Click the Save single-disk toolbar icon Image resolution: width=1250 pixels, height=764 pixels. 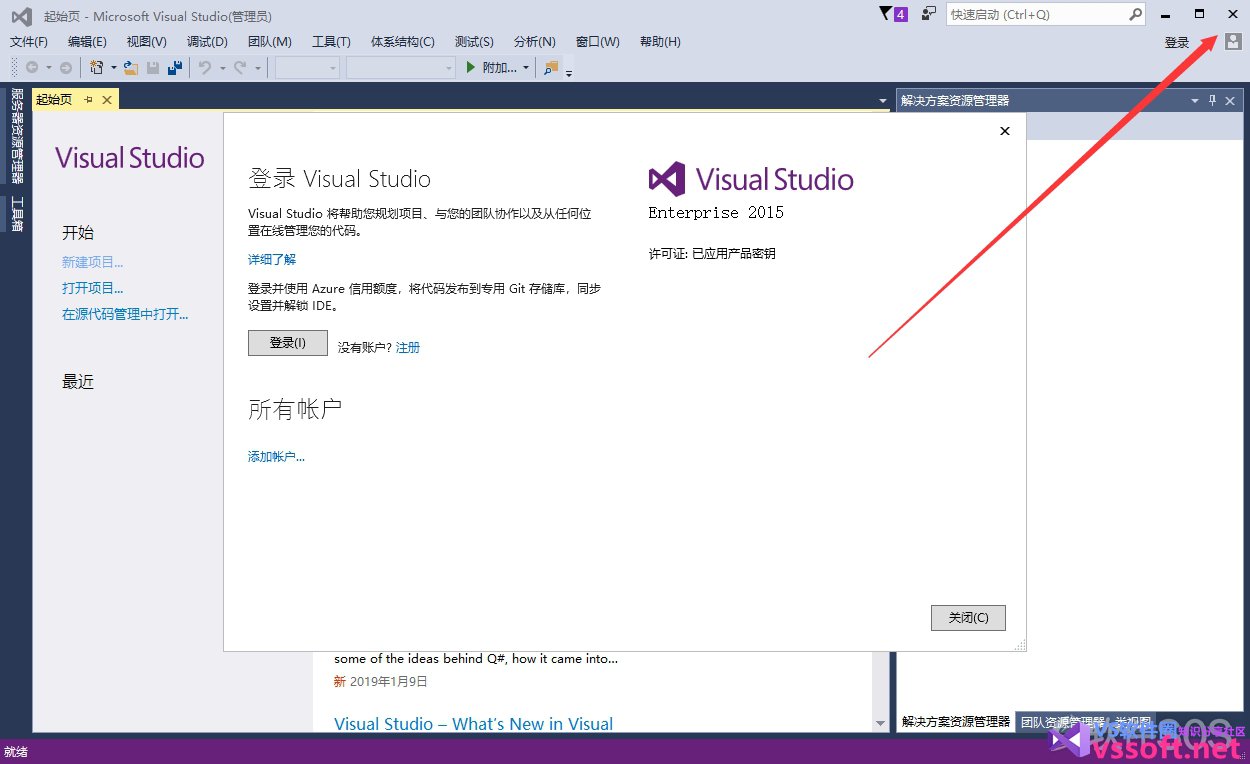153,68
